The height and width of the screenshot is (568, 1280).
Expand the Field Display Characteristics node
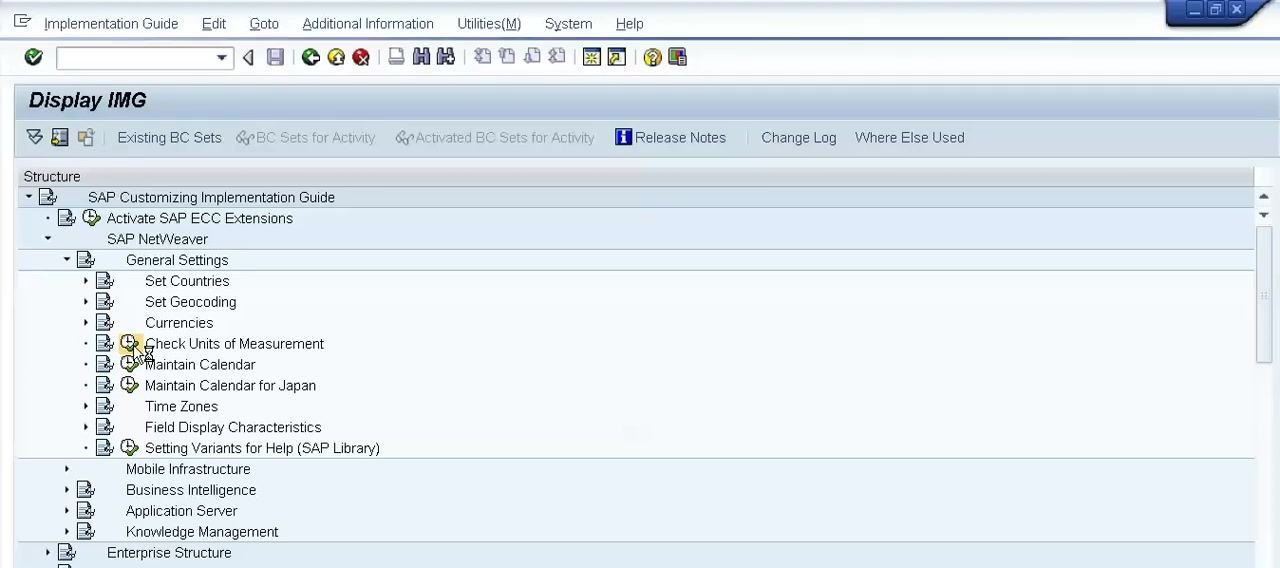coord(86,427)
